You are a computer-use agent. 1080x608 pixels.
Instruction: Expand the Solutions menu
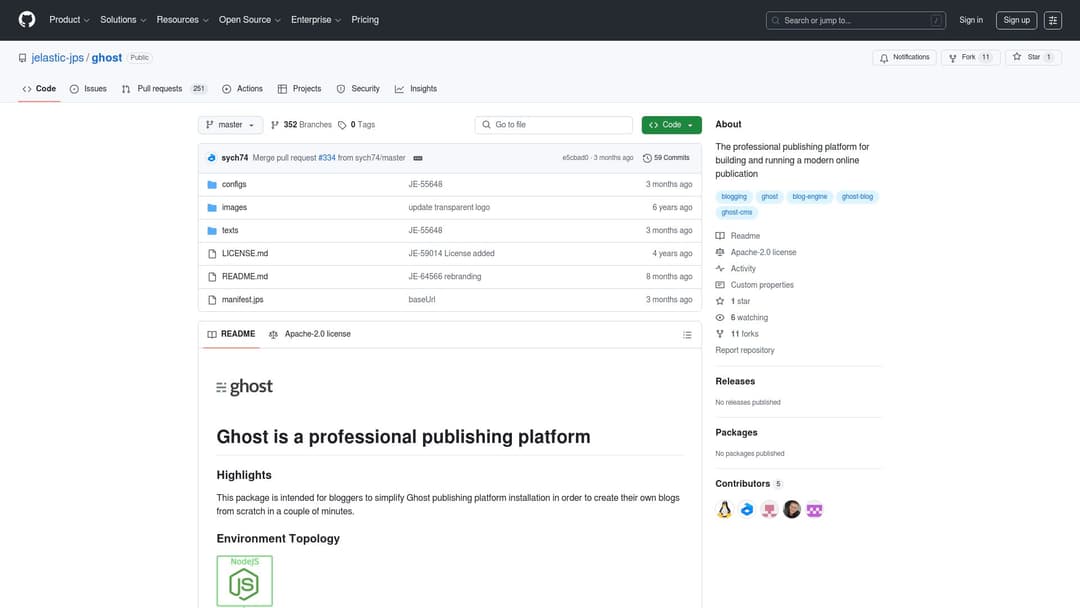click(123, 20)
